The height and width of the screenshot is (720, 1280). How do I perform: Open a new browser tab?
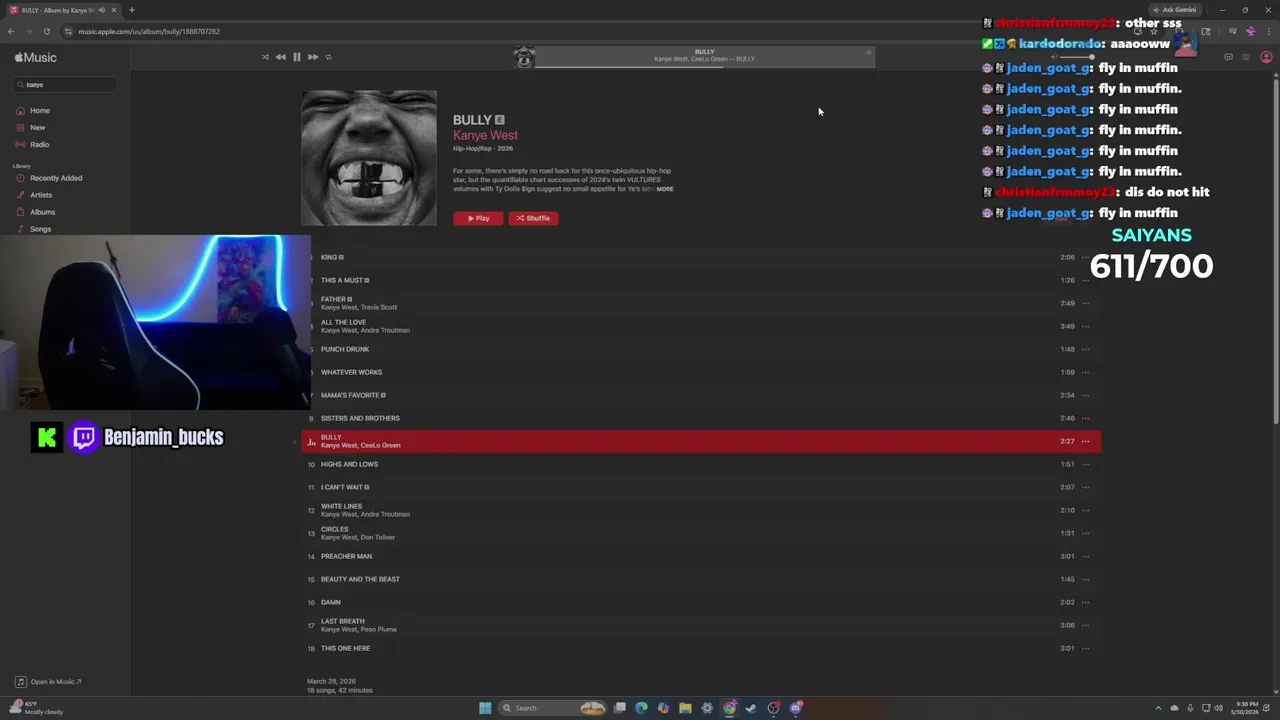pyautogui.click(x=131, y=10)
